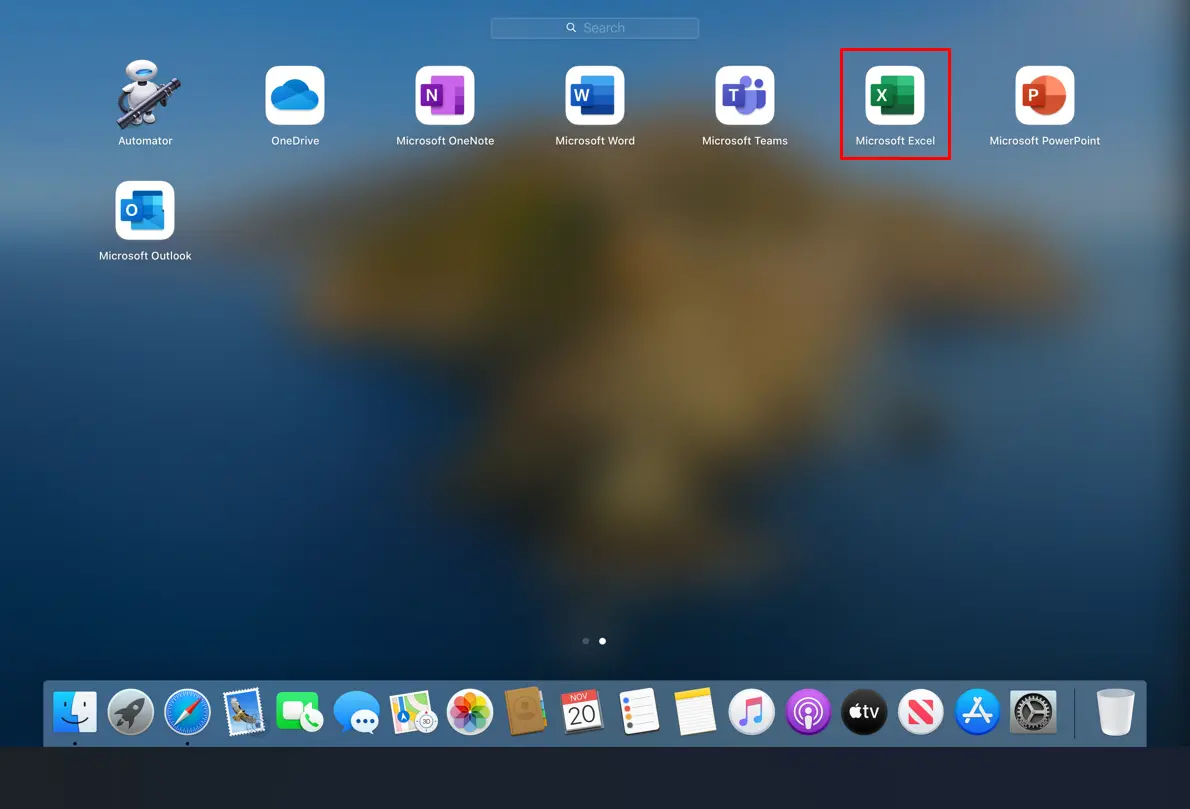Screen dimensions: 1190x809
Task: Click the OneDrive cloud icon
Action: coord(295,96)
